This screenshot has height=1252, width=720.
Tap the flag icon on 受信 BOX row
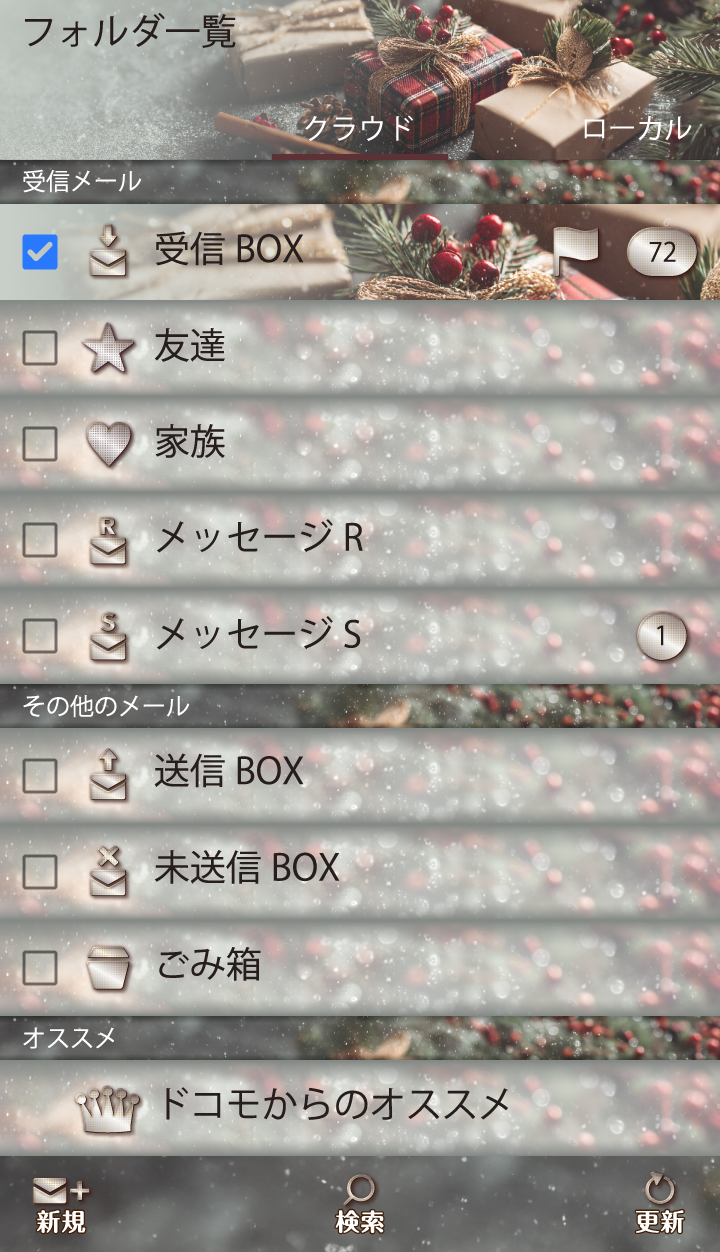tap(576, 251)
